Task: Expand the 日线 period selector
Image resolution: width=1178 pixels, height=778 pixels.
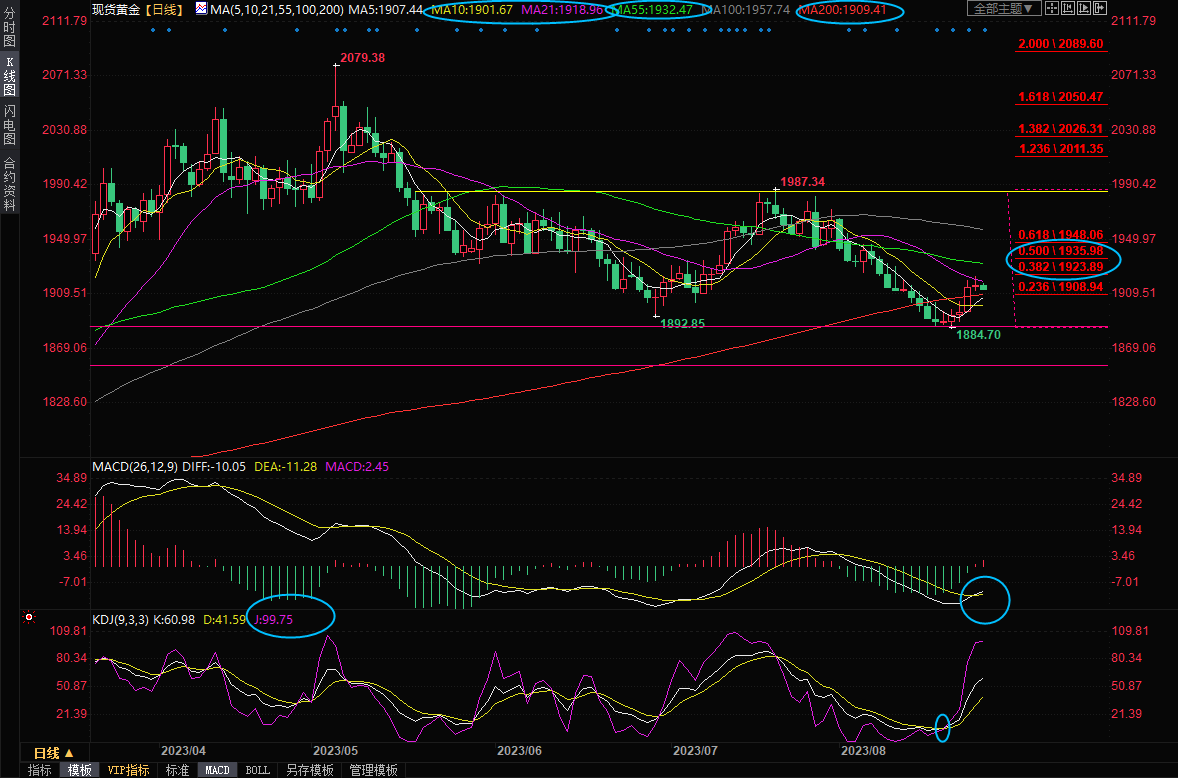Action: click(52, 753)
